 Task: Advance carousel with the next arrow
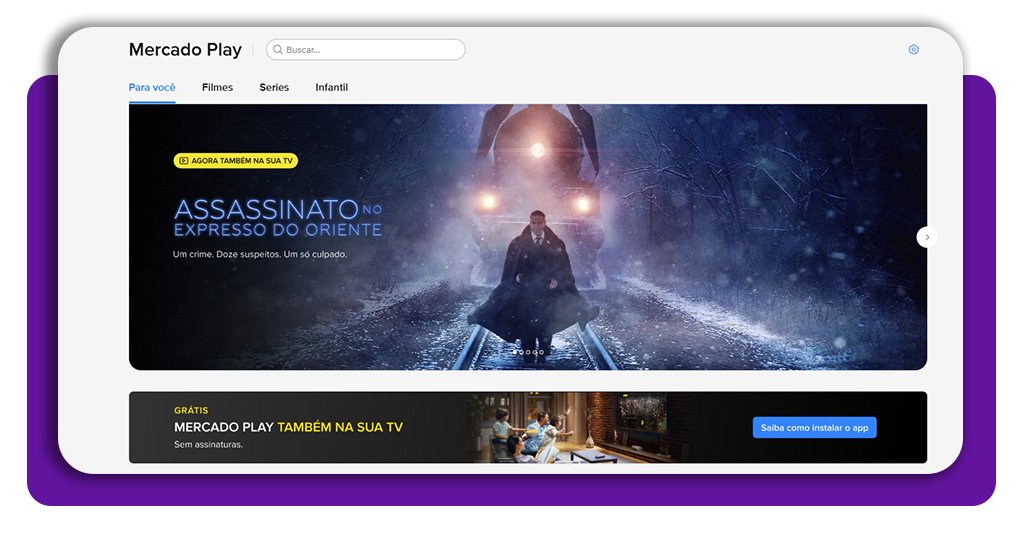tap(927, 237)
